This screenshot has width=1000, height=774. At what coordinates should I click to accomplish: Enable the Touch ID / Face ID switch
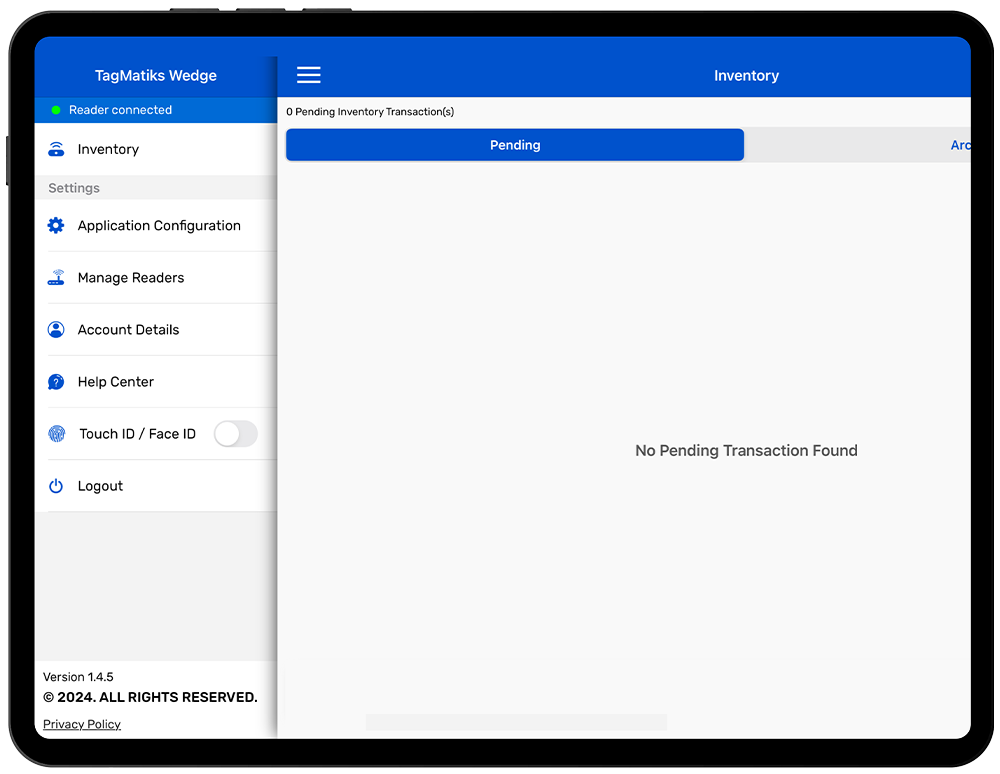235,434
